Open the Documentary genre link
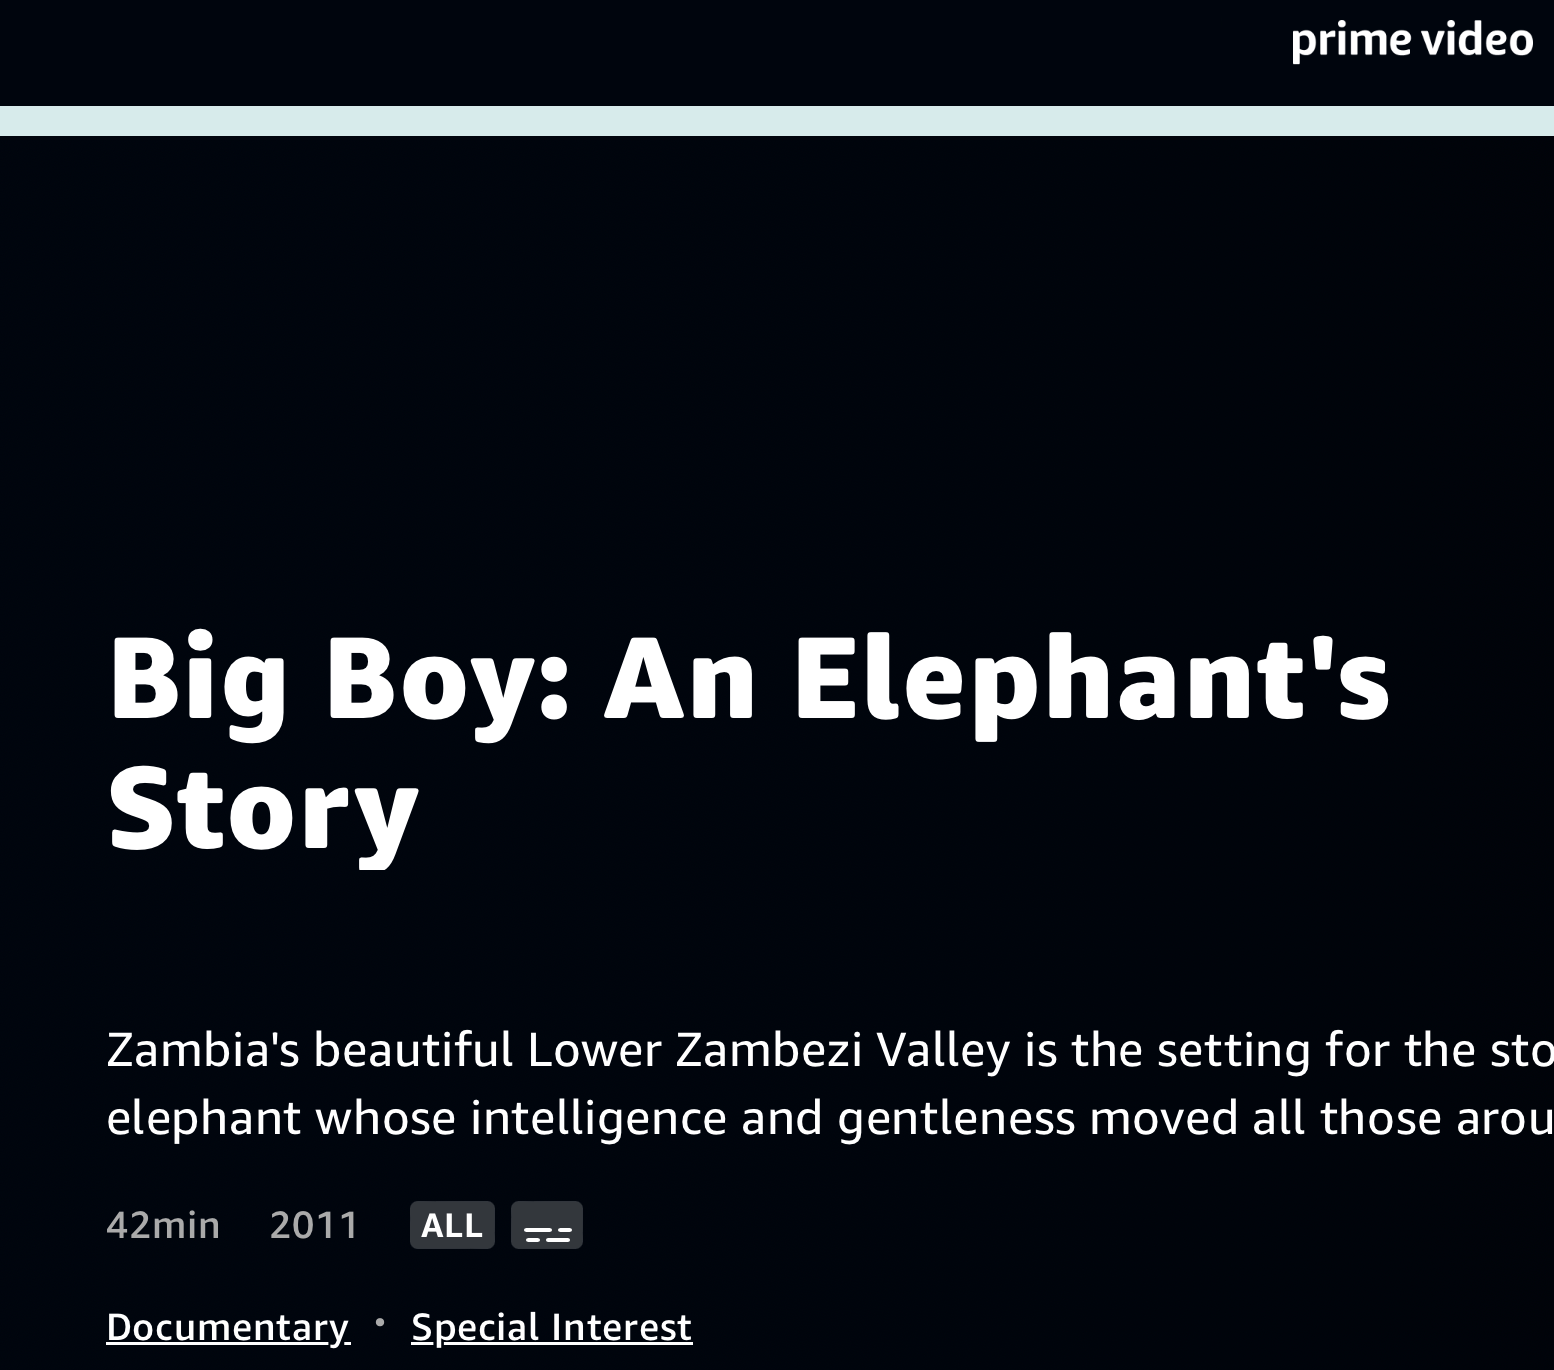The width and height of the screenshot is (1554, 1370). (x=228, y=1327)
